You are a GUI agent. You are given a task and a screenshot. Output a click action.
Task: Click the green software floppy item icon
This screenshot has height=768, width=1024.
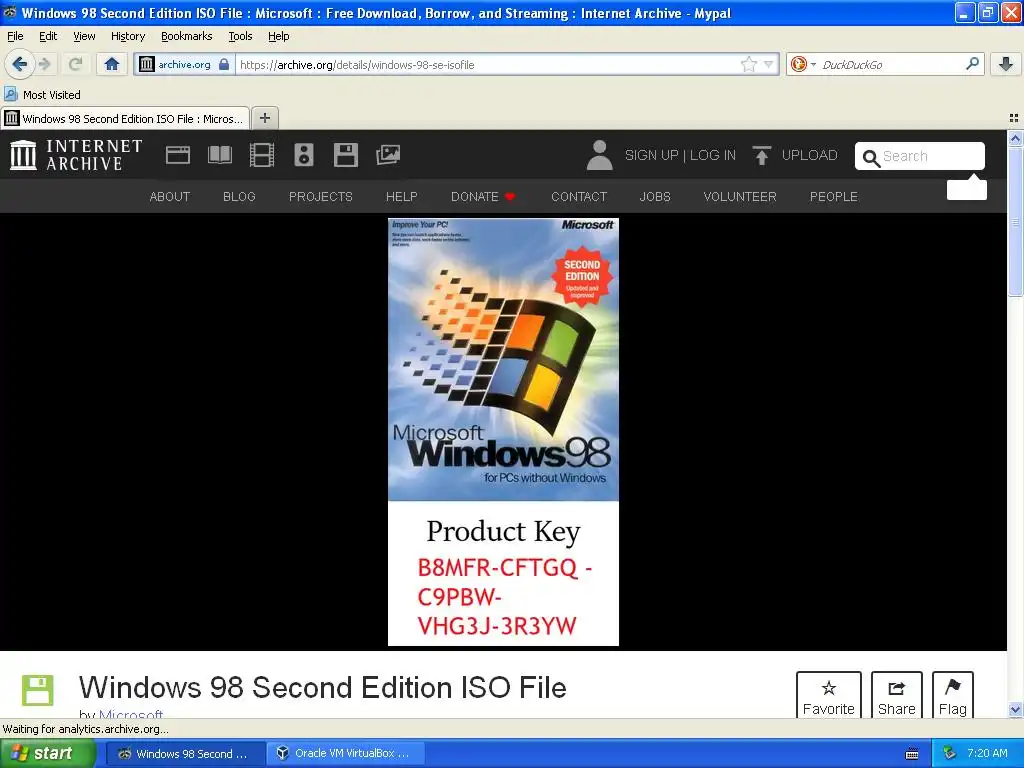pyautogui.click(x=38, y=690)
